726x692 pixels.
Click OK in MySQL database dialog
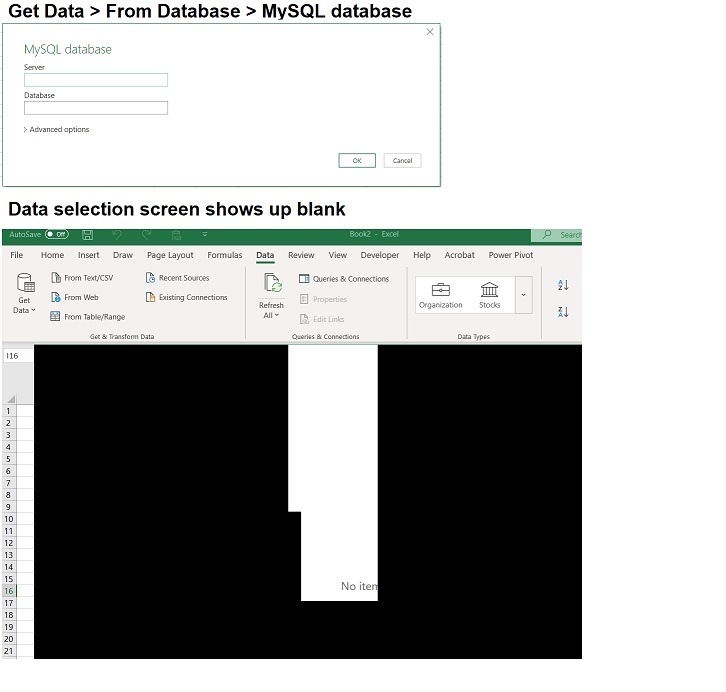(x=357, y=161)
